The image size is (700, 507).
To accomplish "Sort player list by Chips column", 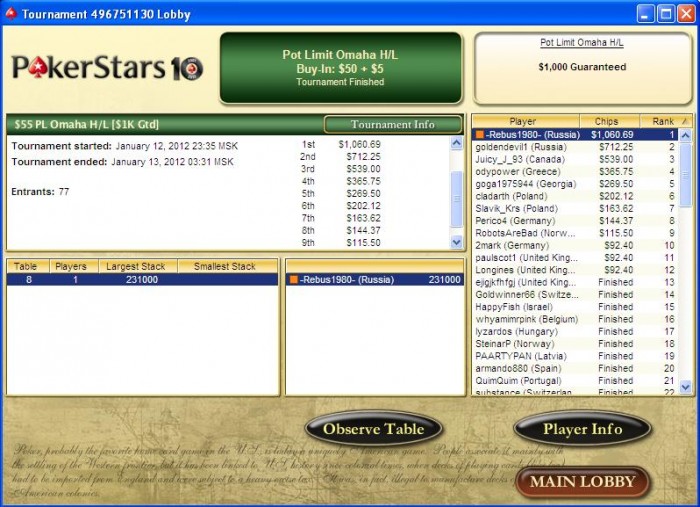I will click(610, 121).
